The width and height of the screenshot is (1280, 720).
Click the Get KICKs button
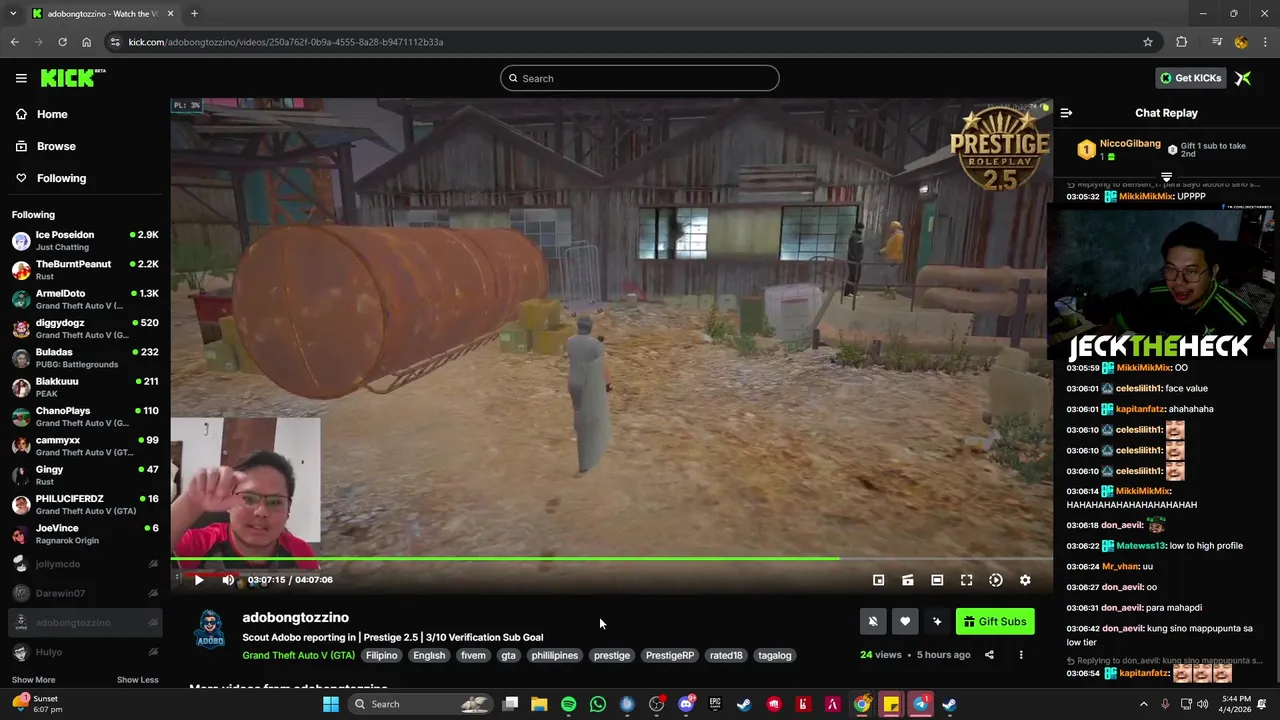click(1190, 78)
